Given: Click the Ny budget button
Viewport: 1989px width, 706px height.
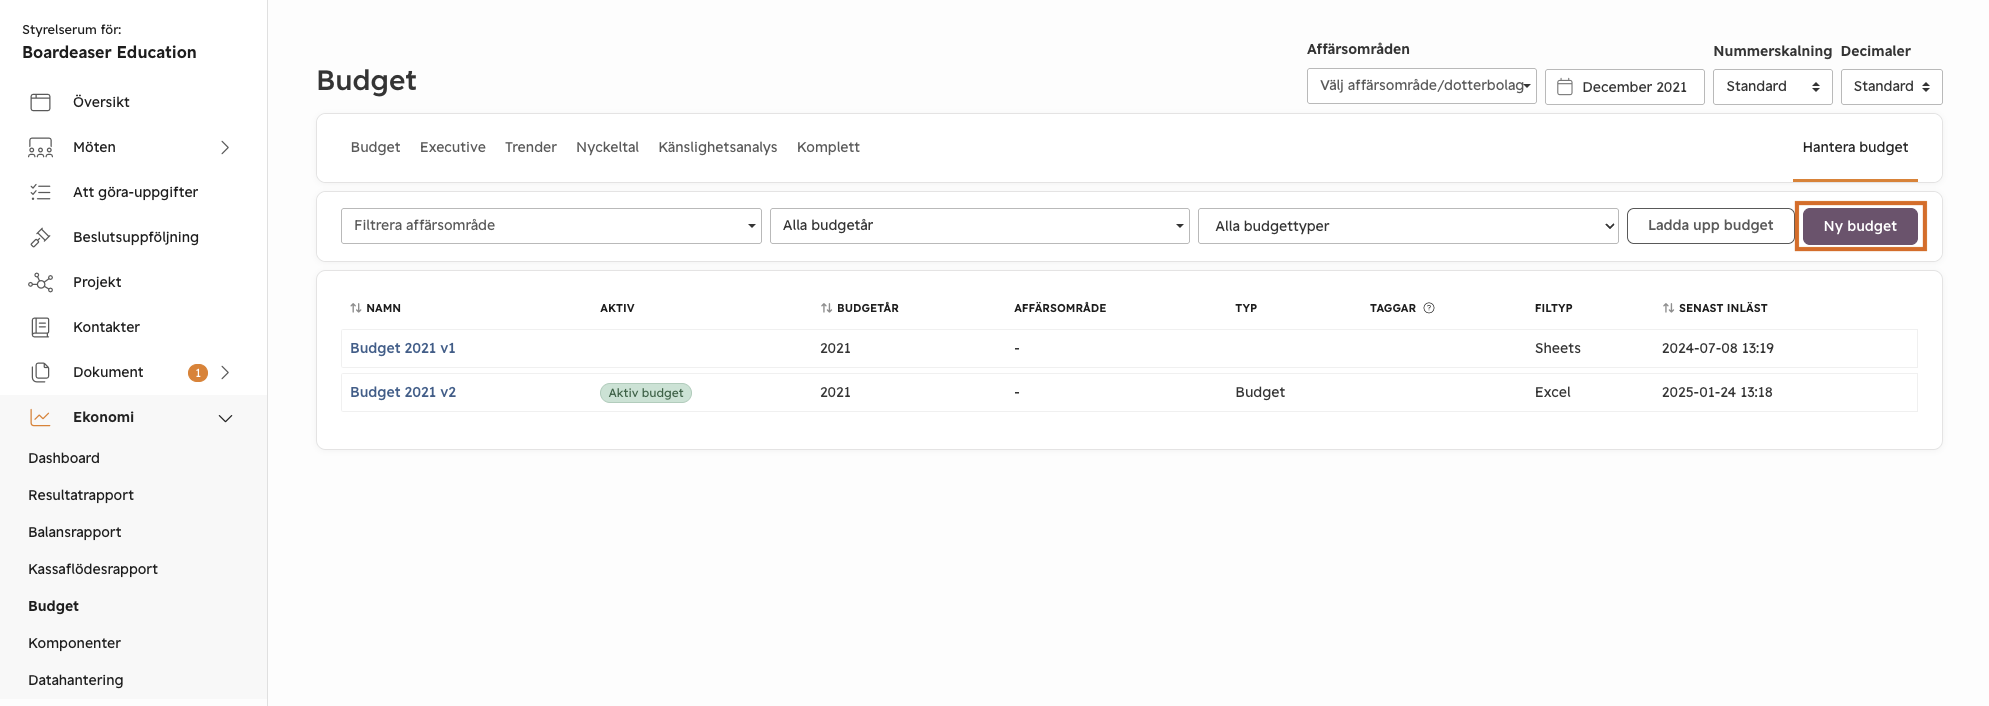Looking at the screenshot, I should pyautogui.click(x=1860, y=226).
